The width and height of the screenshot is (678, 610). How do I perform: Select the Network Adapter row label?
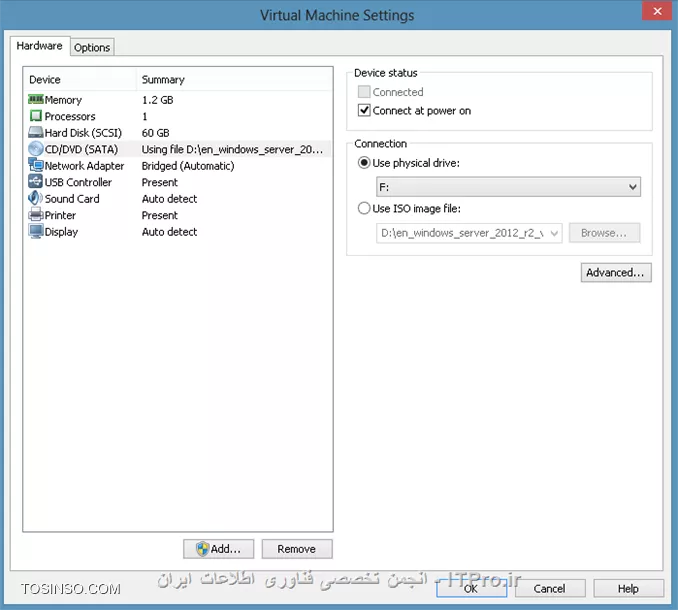(84, 166)
